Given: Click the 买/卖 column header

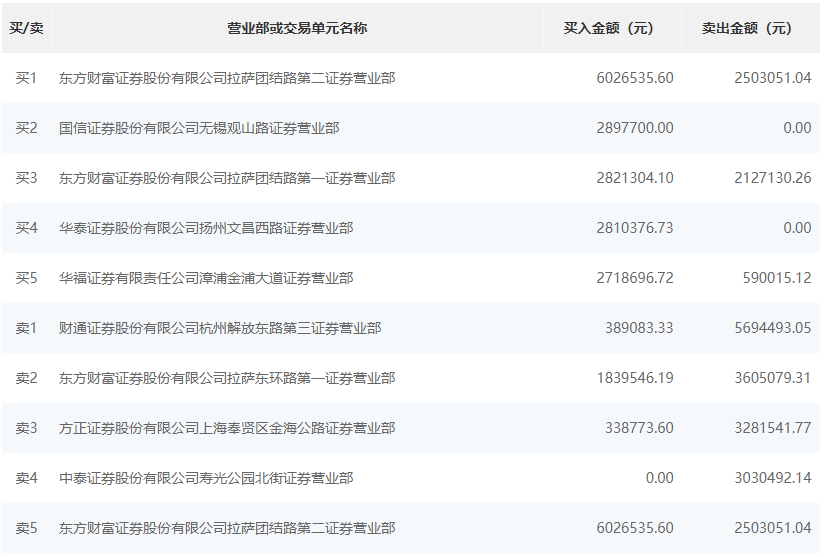Looking at the screenshot, I should pos(26,28).
